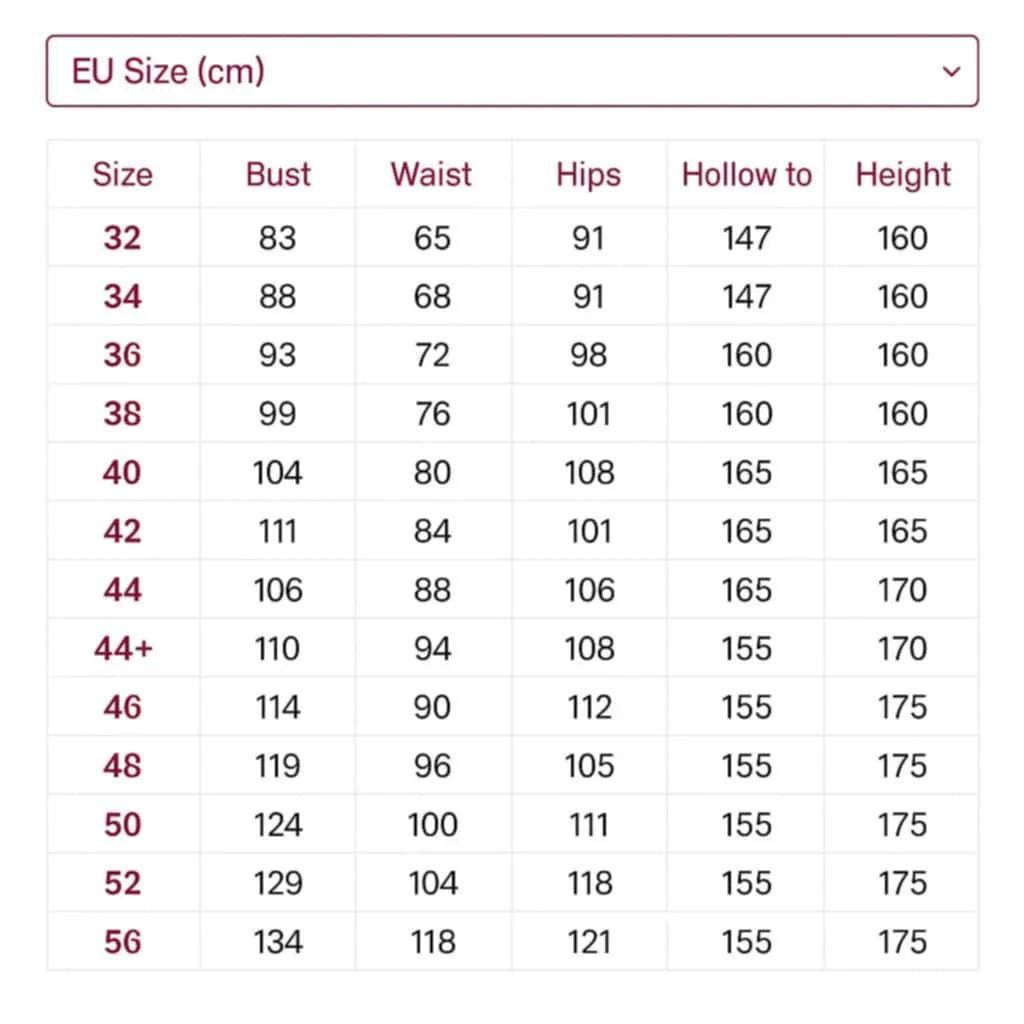Click the size 40 row label

pyautogui.click(x=122, y=472)
